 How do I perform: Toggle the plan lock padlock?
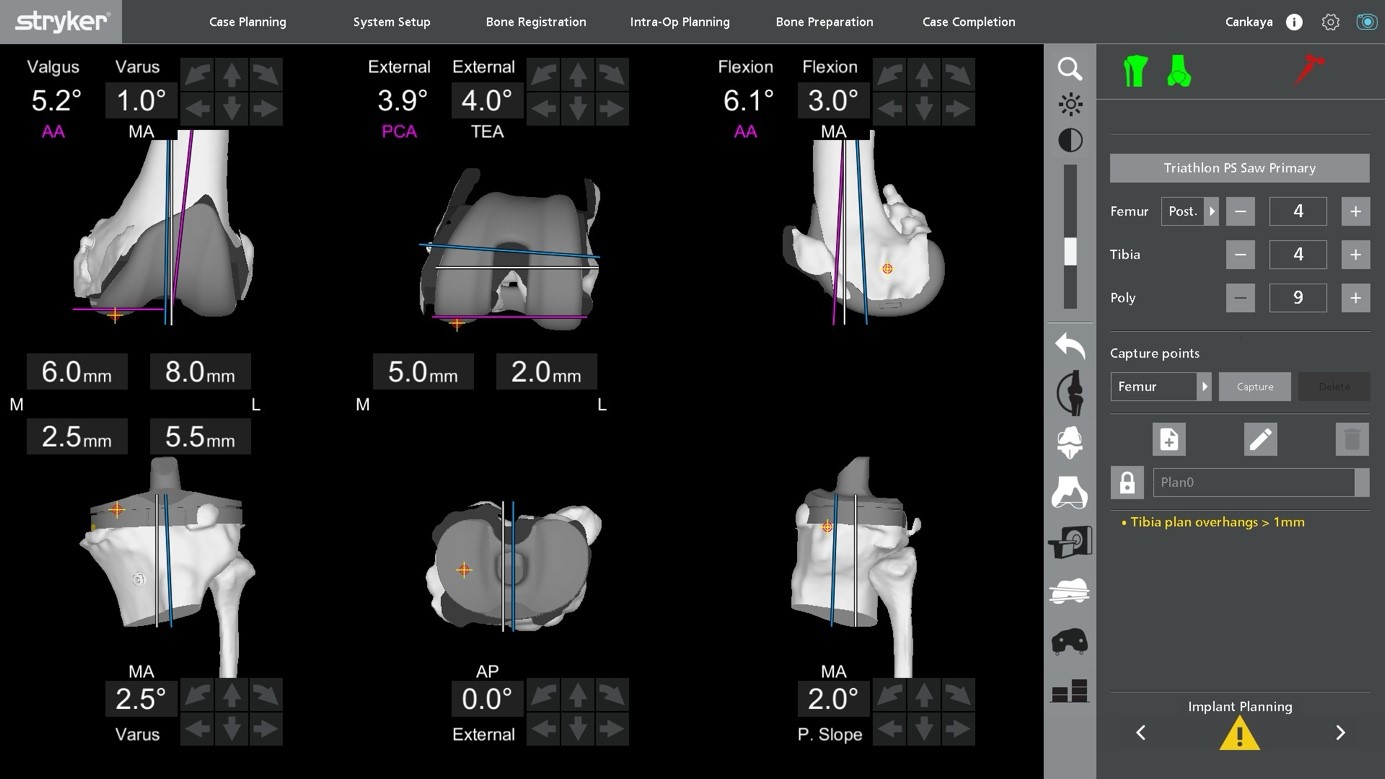click(x=1127, y=482)
